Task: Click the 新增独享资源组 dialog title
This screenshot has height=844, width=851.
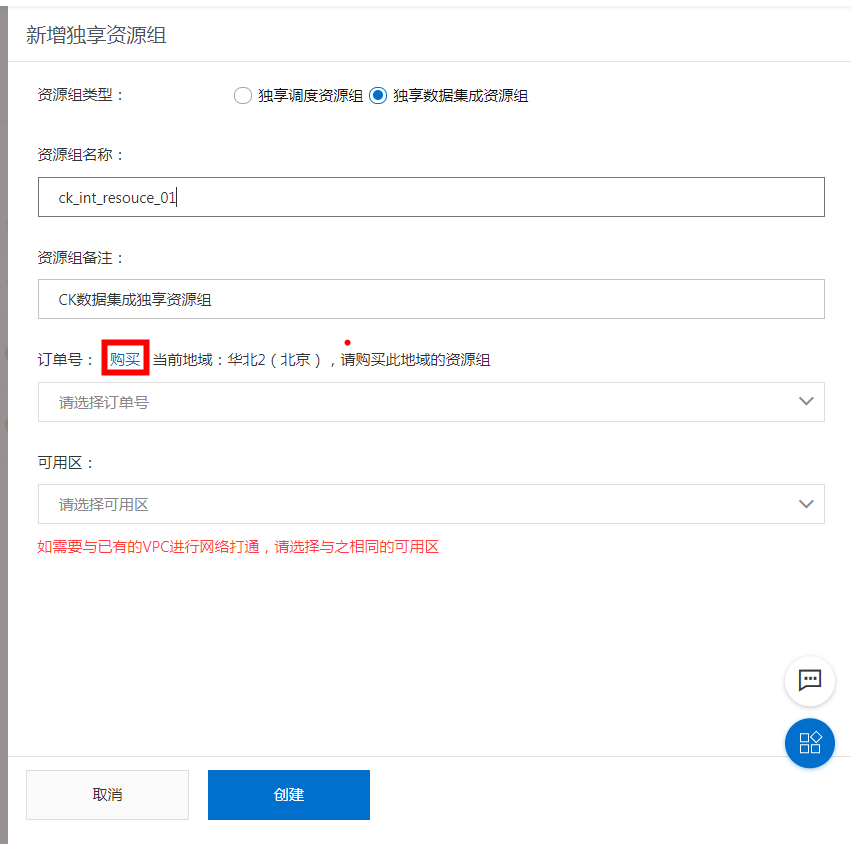Action: click(x=96, y=36)
